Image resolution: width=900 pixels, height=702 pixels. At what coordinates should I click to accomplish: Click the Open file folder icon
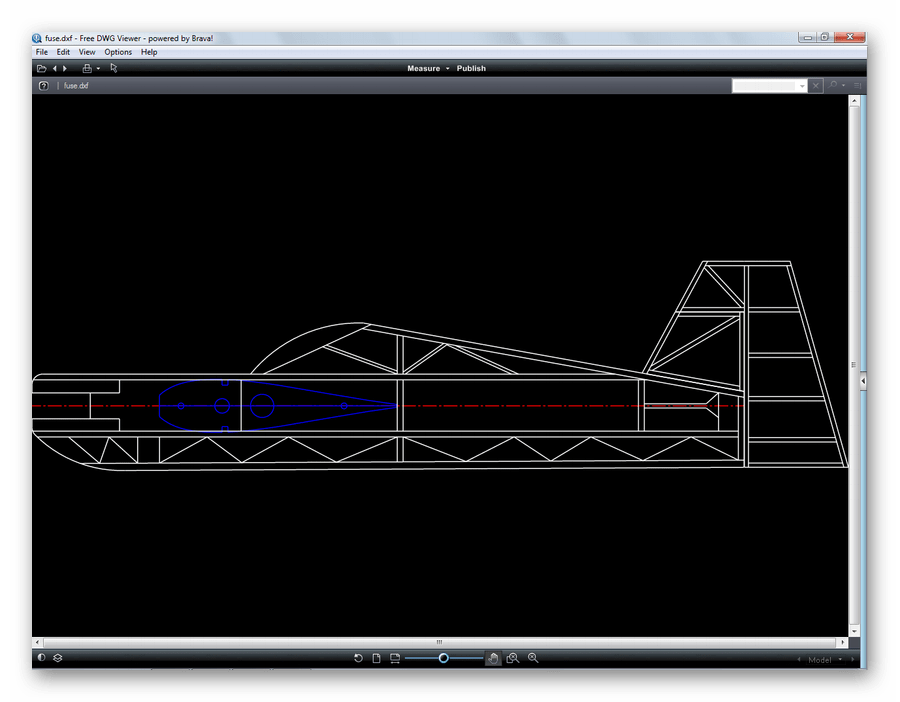point(41,68)
